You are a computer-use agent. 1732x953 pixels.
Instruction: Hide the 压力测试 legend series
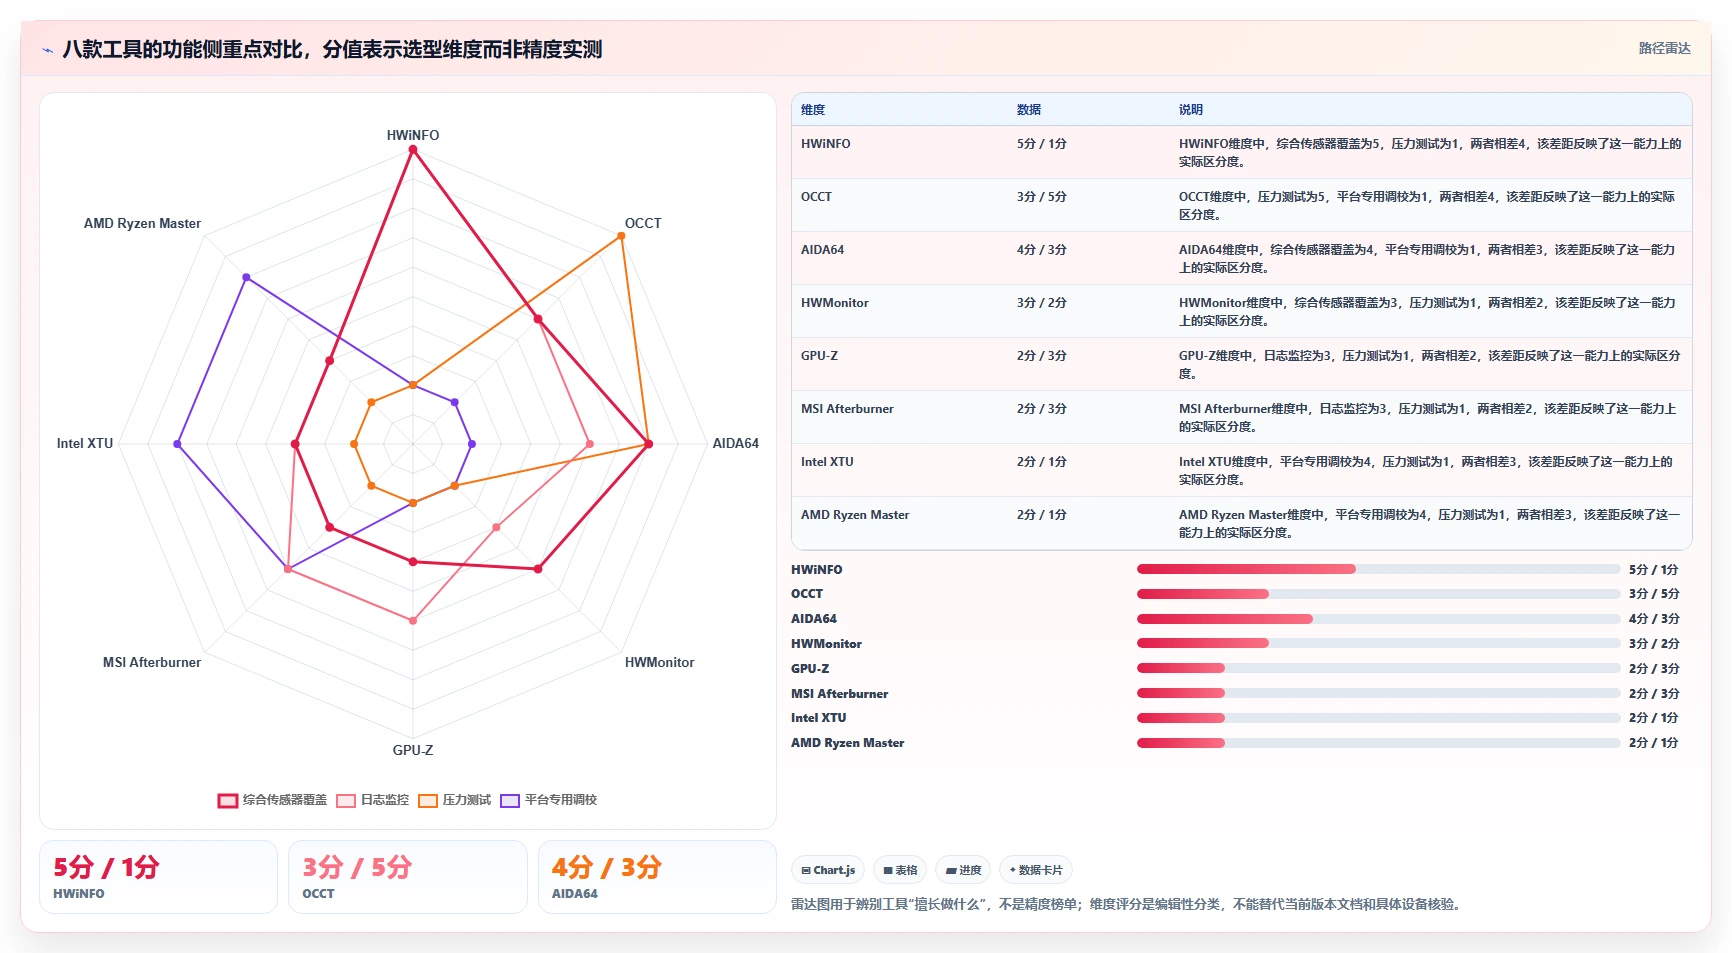point(455,800)
